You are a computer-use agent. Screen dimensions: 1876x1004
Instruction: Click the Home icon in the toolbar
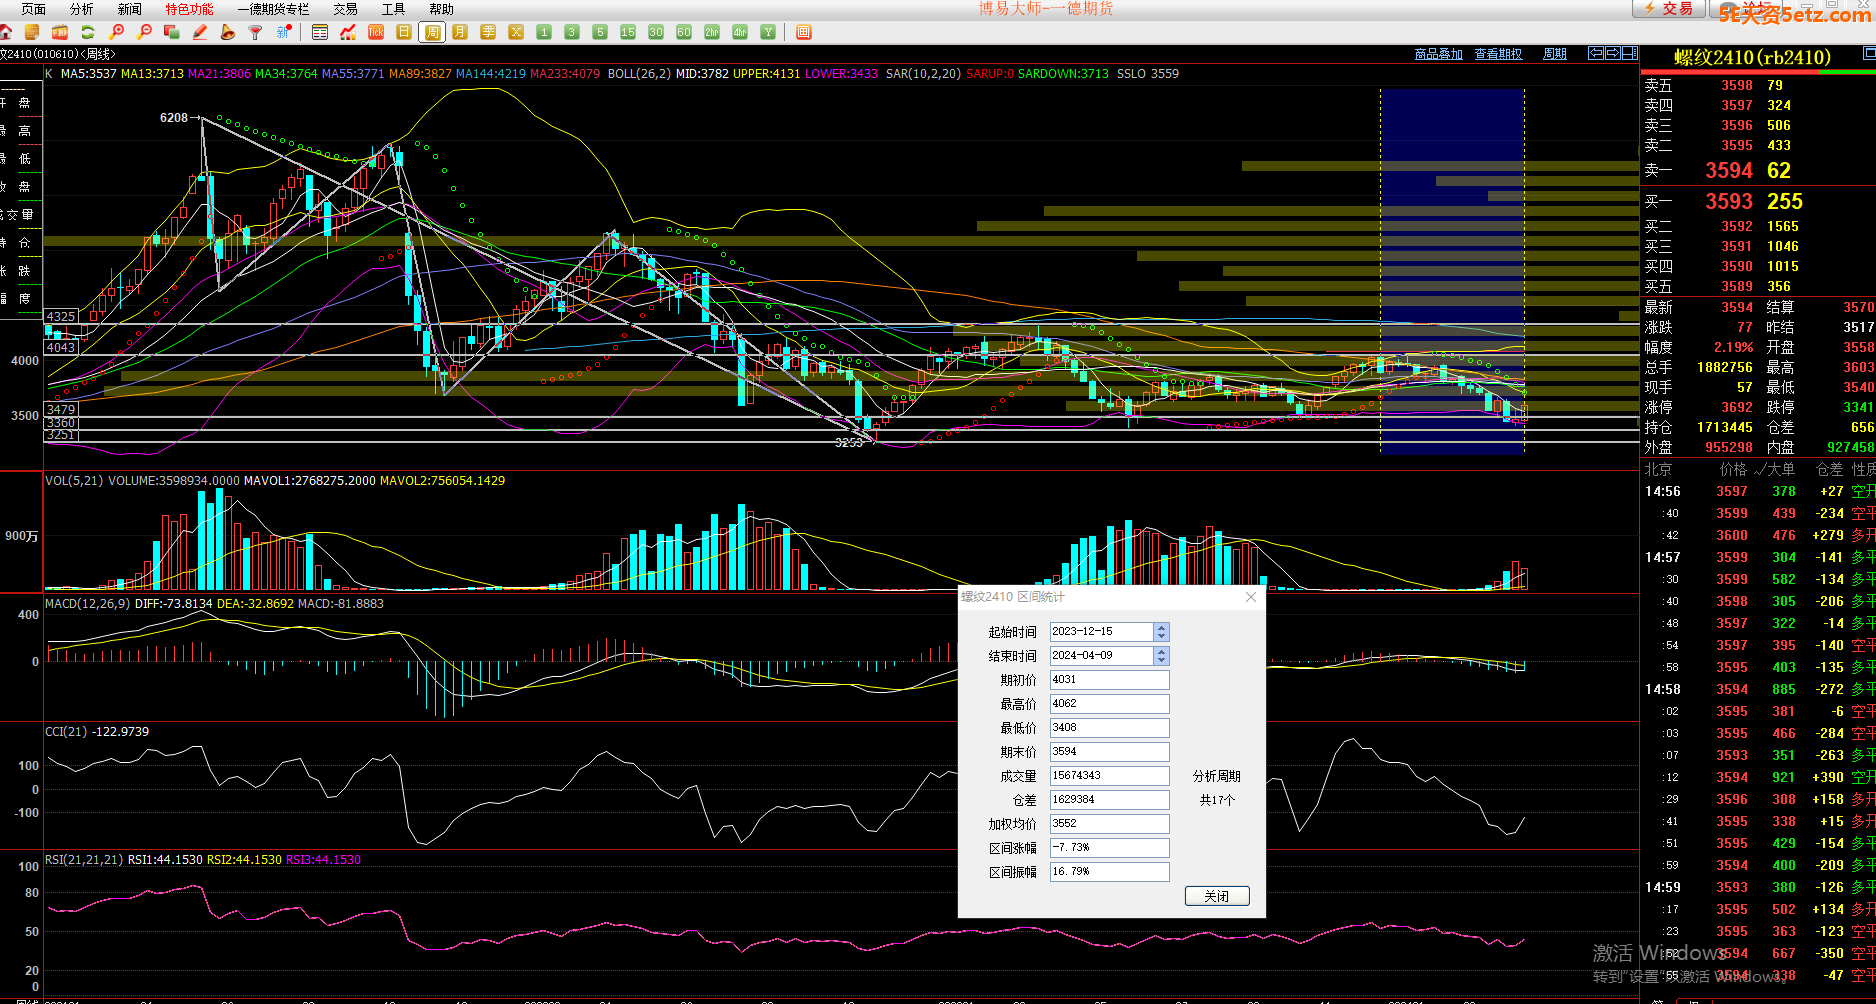(x=6, y=32)
